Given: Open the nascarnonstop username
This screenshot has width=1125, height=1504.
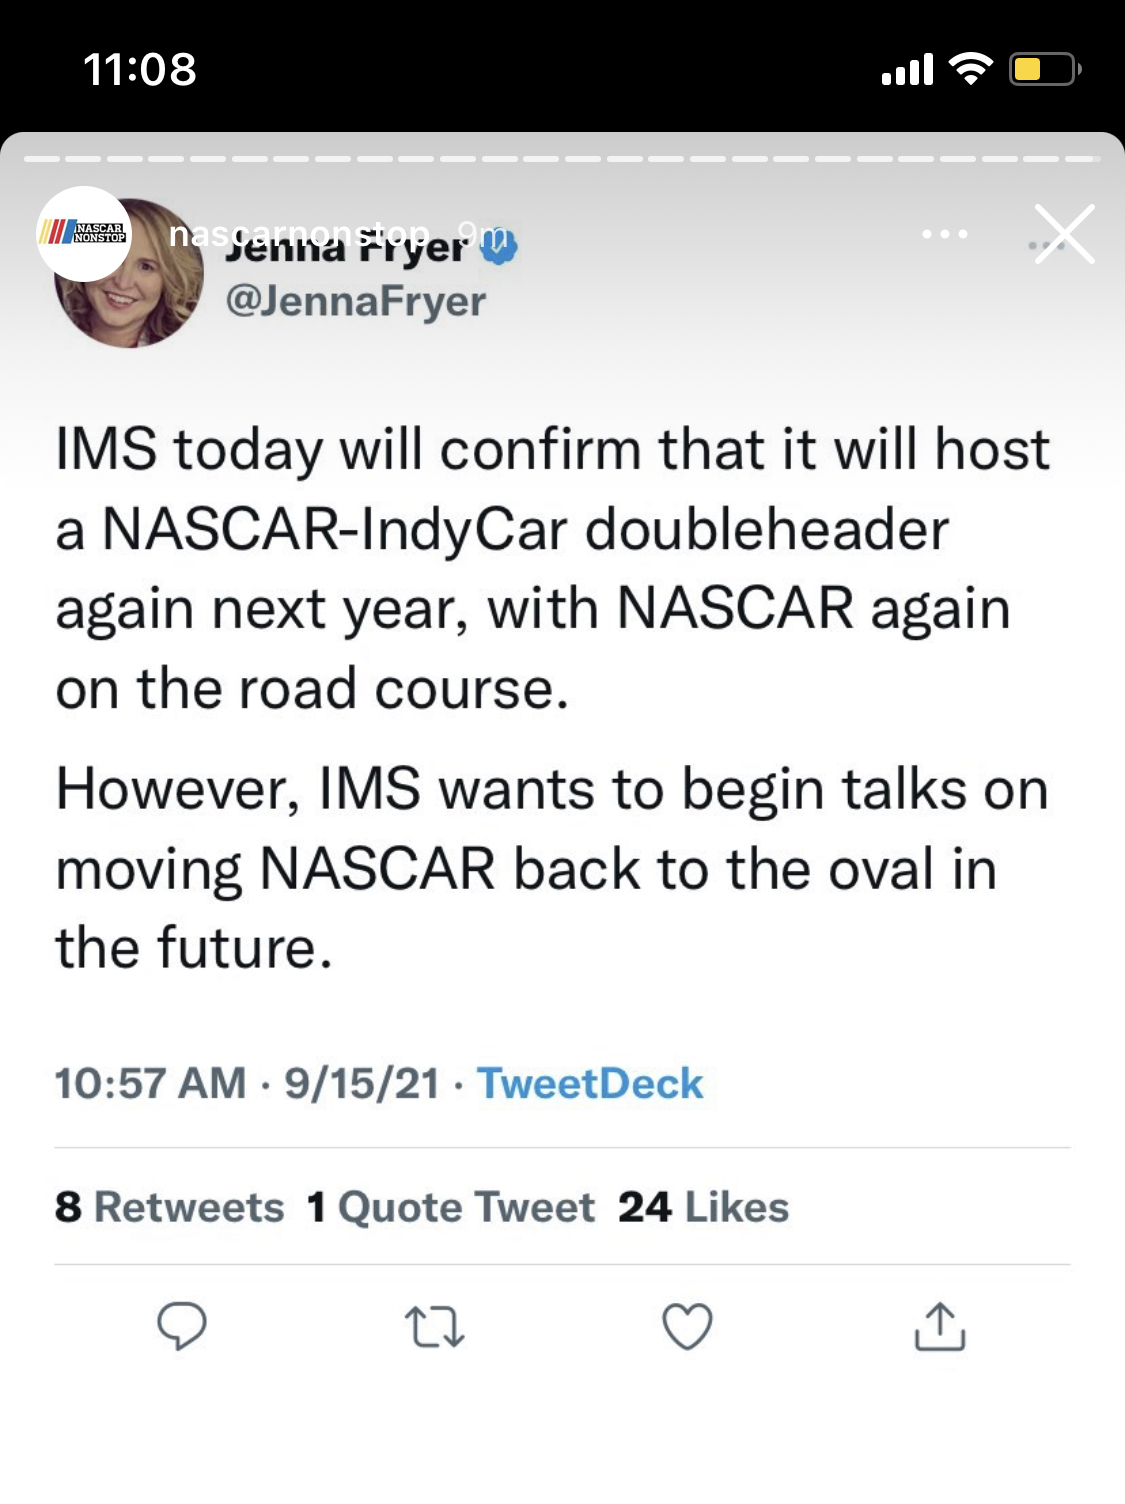Looking at the screenshot, I should coord(299,233).
